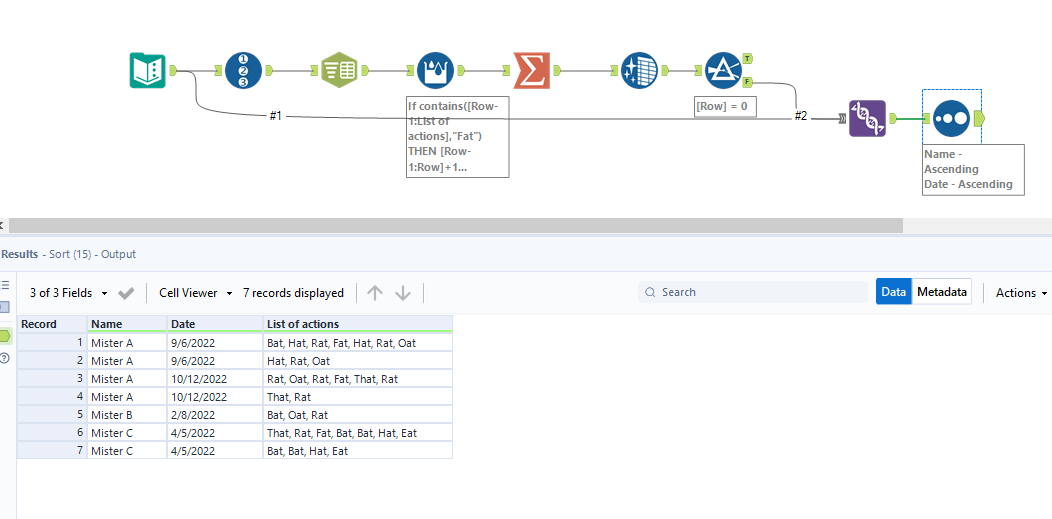Click the Record ID tool node
Image resolution: width=1052 pixels, height=519 pixels.
243,70
